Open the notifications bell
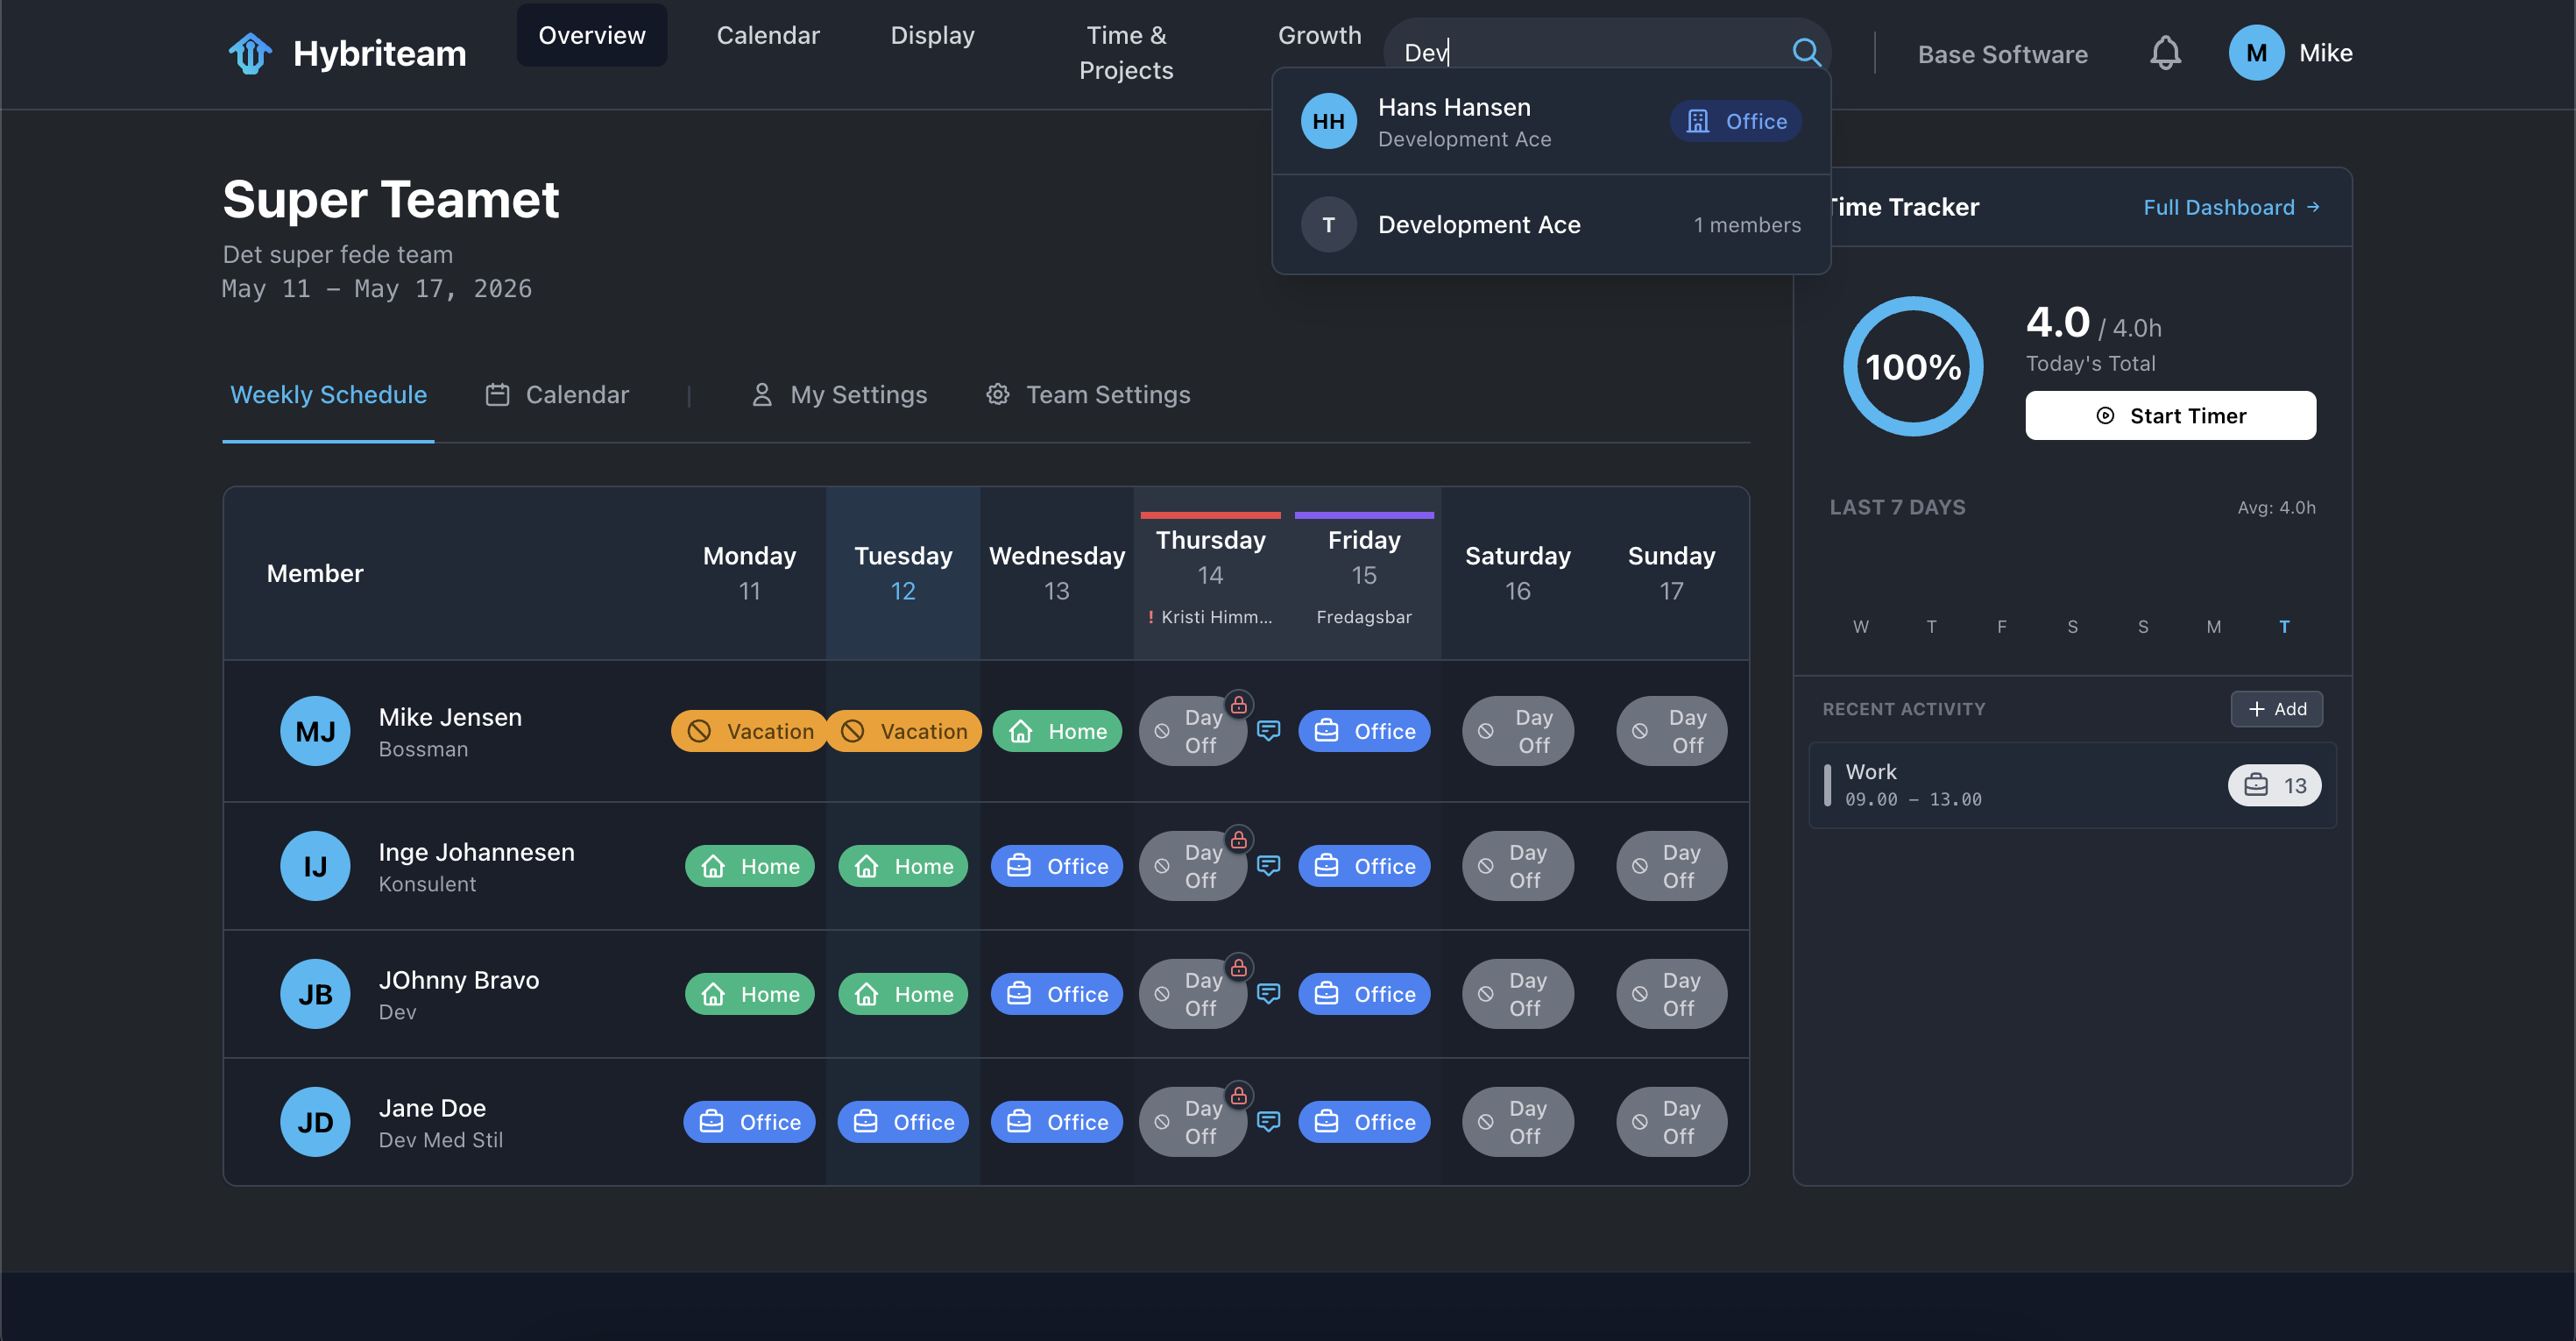The width and height of the screenshot is (2576, 1341). click(x=2165, y=53)
